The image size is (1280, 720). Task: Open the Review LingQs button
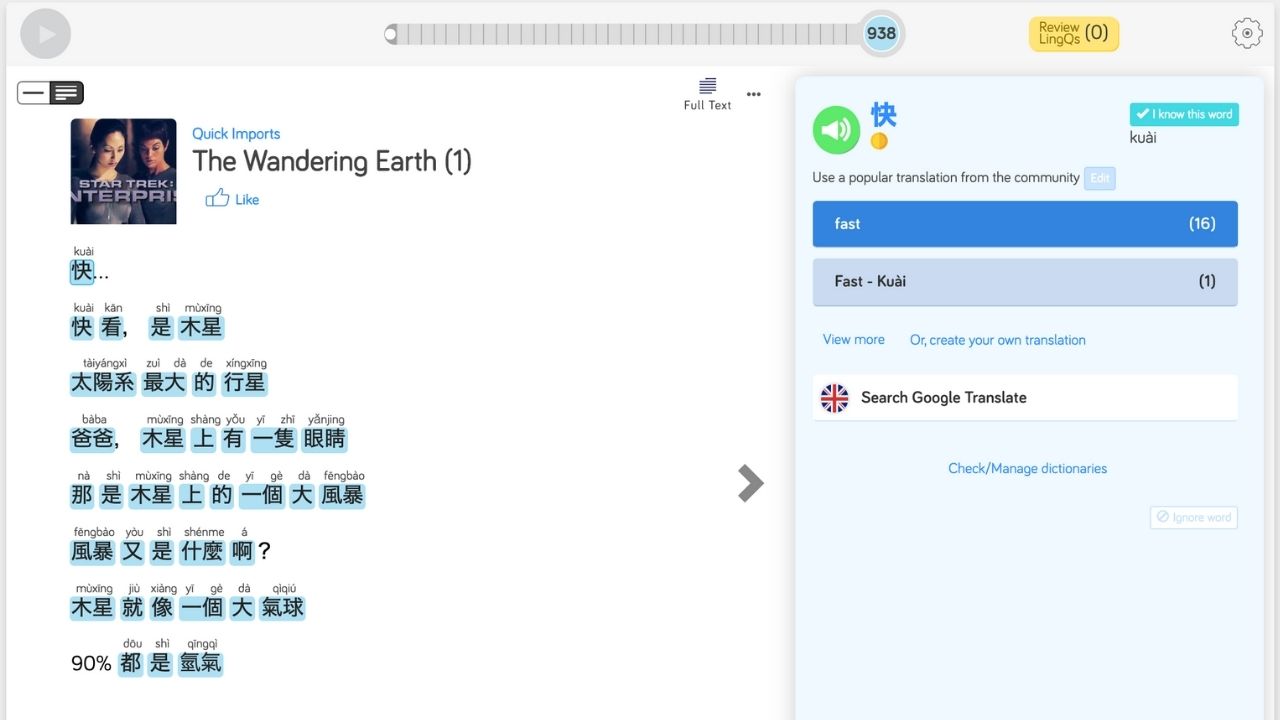1073,33
